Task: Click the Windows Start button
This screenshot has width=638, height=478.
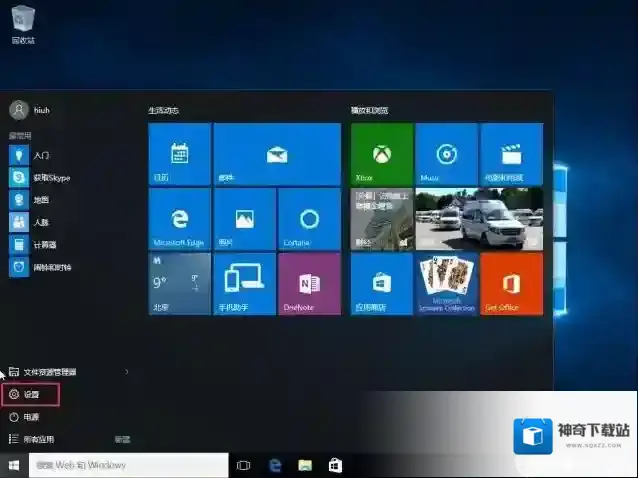Action: click(x=14, y=465)
